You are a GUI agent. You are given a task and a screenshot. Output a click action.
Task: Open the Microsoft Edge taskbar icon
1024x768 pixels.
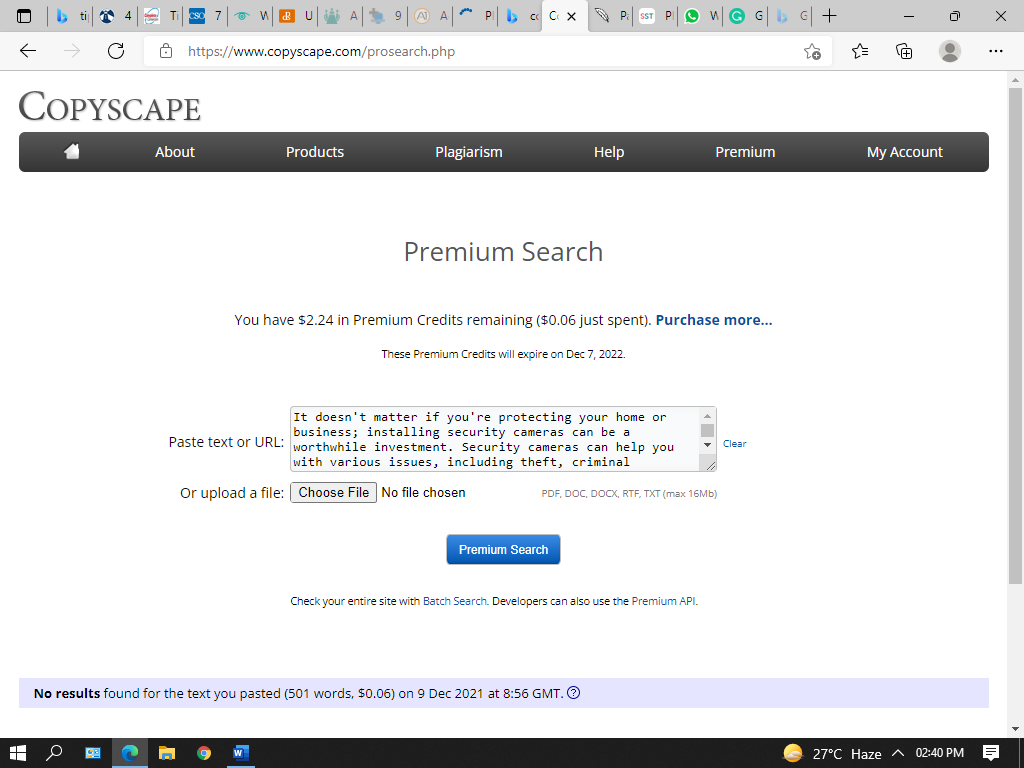pos(130,753)
